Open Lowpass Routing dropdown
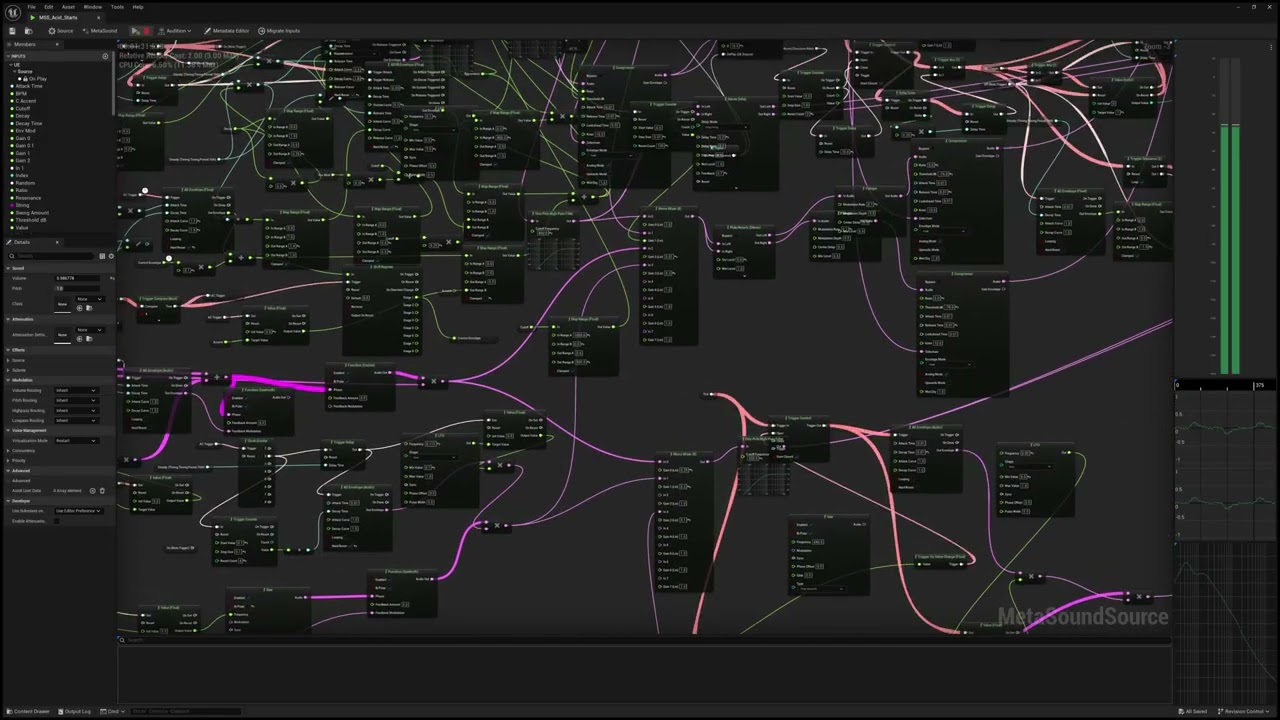Screen dimensions: 1280x720 (76, 420)
